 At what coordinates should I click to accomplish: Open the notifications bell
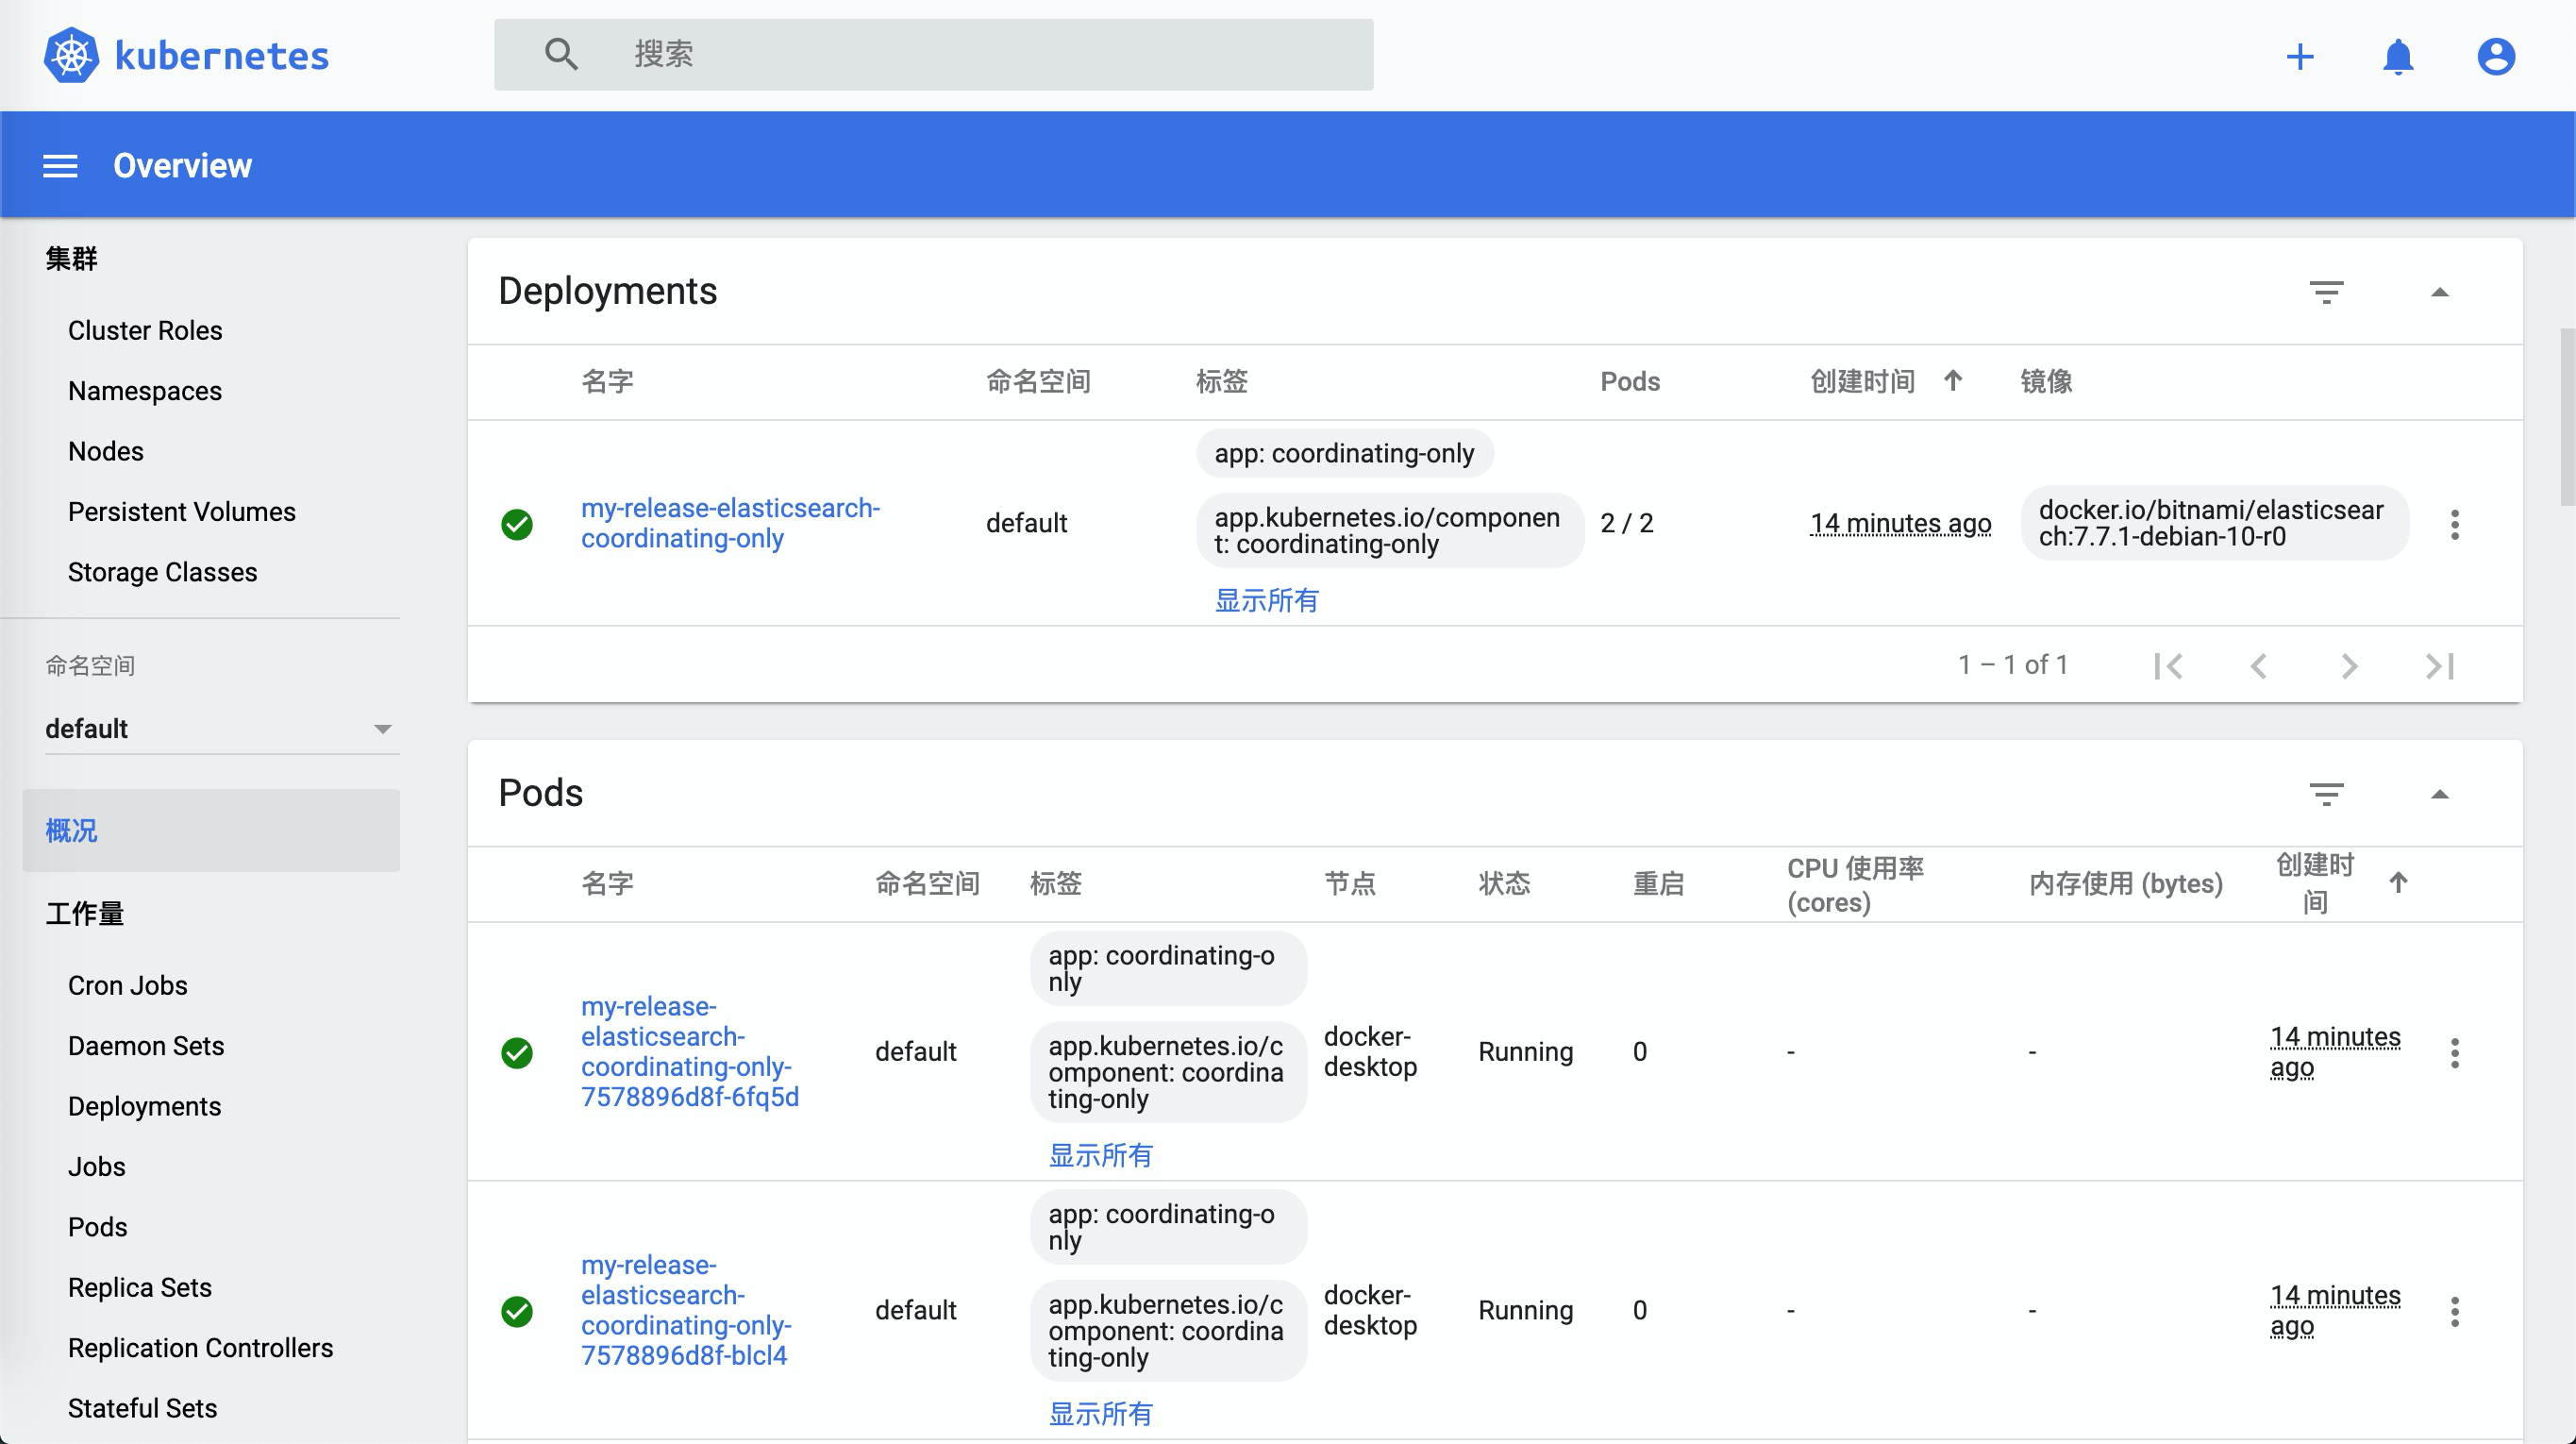pyautogui.click(x=2399, y=57)
